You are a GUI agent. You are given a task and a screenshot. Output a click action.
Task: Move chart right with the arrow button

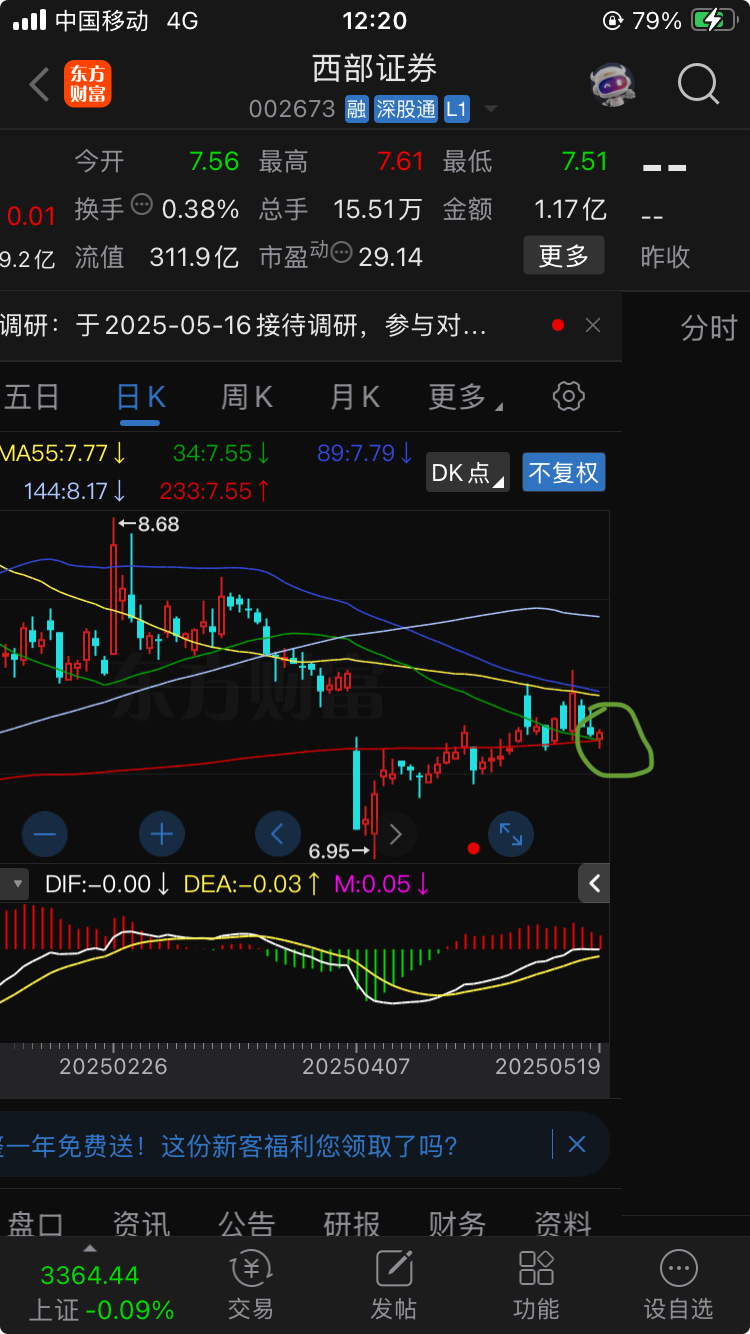395,833
